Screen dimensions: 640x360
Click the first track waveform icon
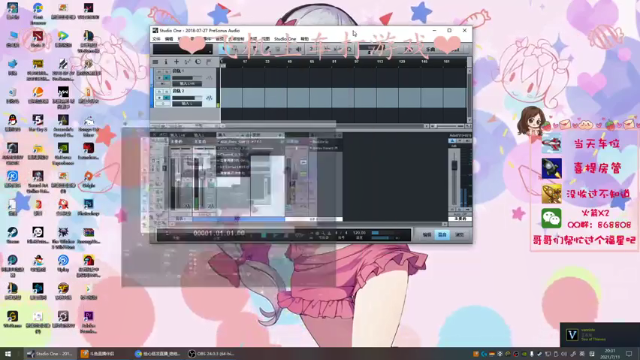tap(209, 78)
